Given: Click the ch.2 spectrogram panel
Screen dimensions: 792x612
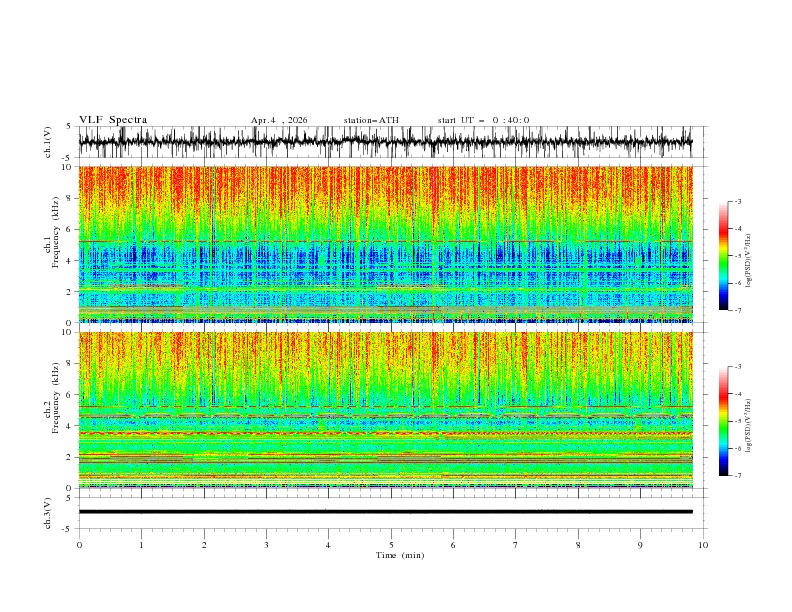Looking at the screenshot, I should pos(385,410).
